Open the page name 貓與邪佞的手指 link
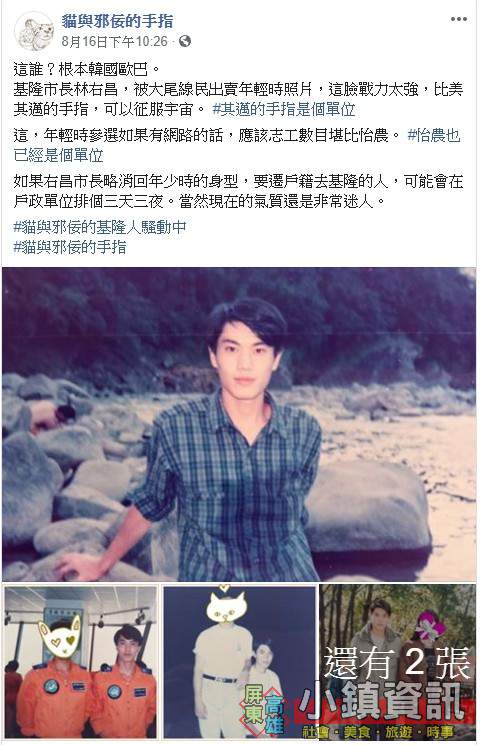The image size is (480, 745). point(117,21)
